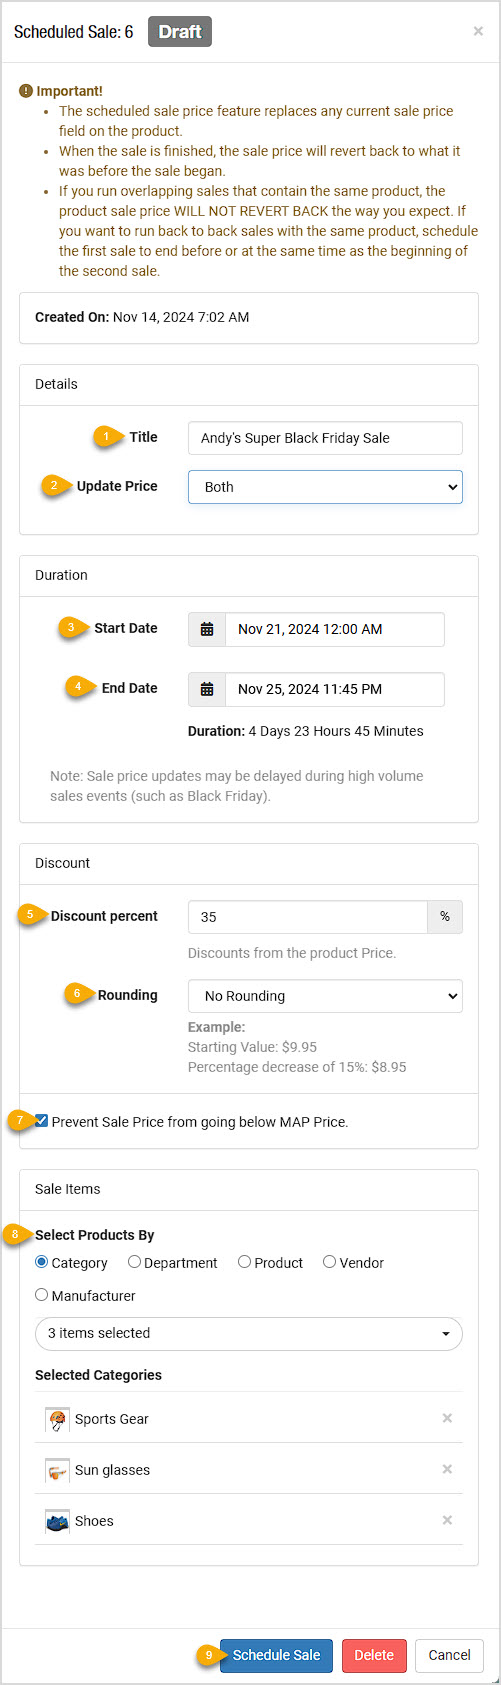Remove Sports Gear category with its X icon
Image resolution: width=501 pixels, height=1685 pixels.
(447, 1418)
